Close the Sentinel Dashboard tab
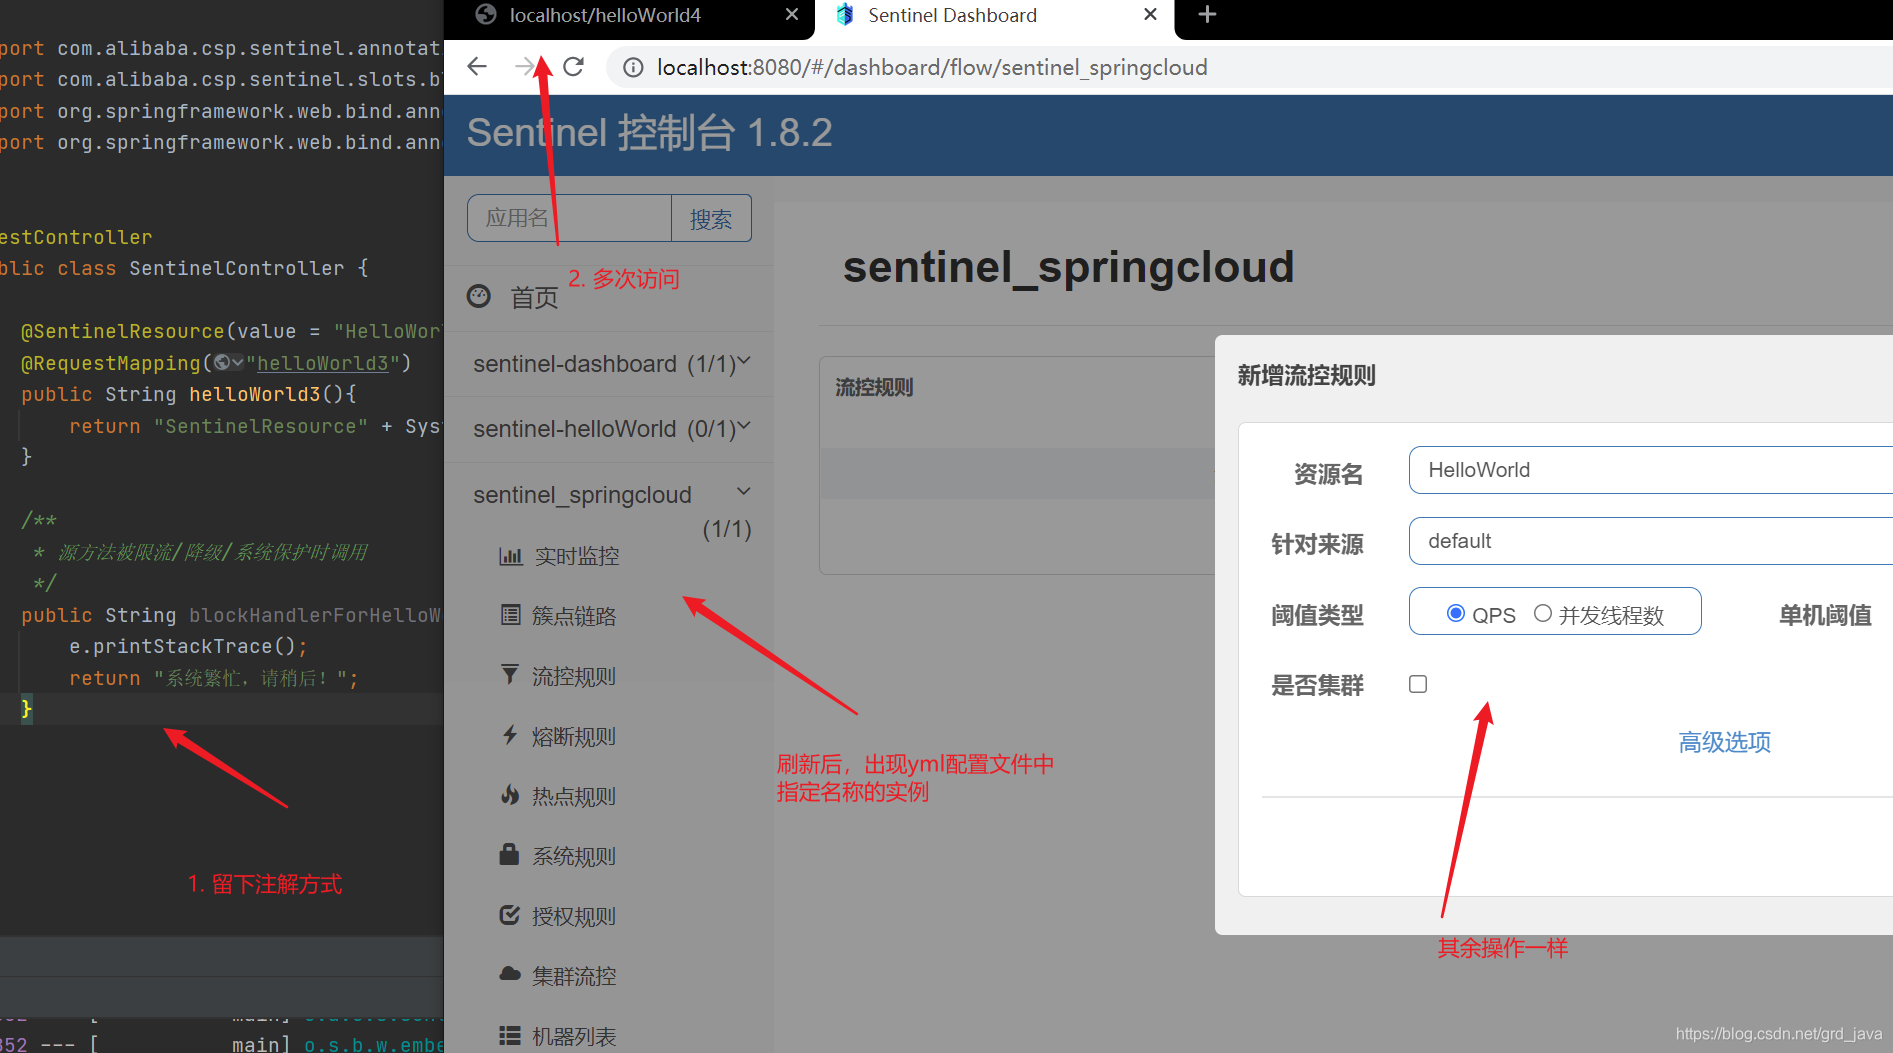 point(1150,15)
